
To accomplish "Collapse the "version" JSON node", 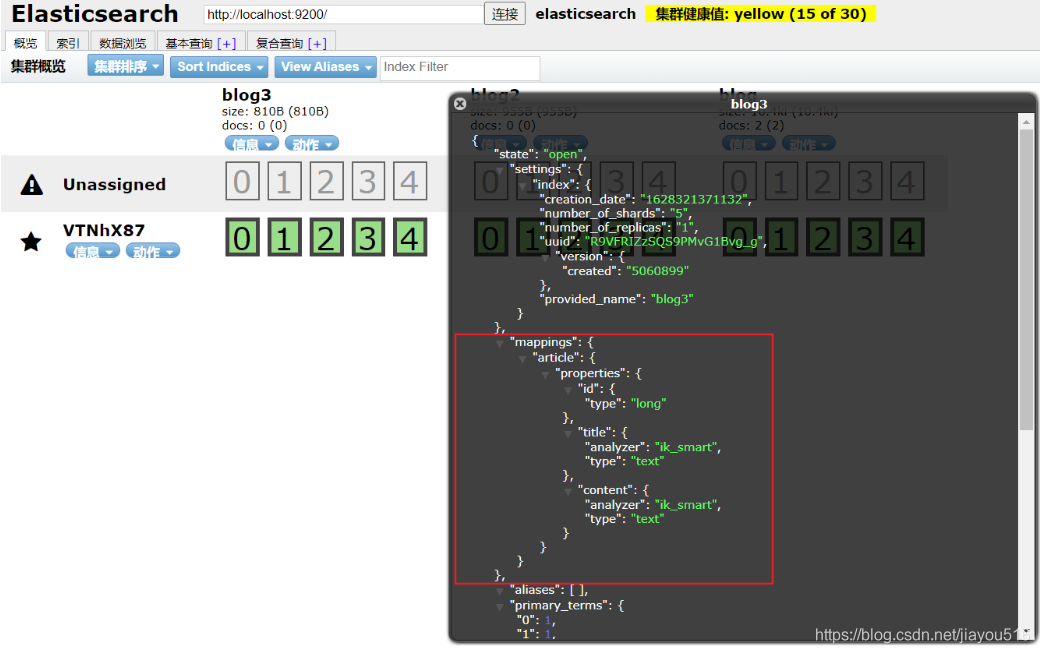I will [545, 257].
